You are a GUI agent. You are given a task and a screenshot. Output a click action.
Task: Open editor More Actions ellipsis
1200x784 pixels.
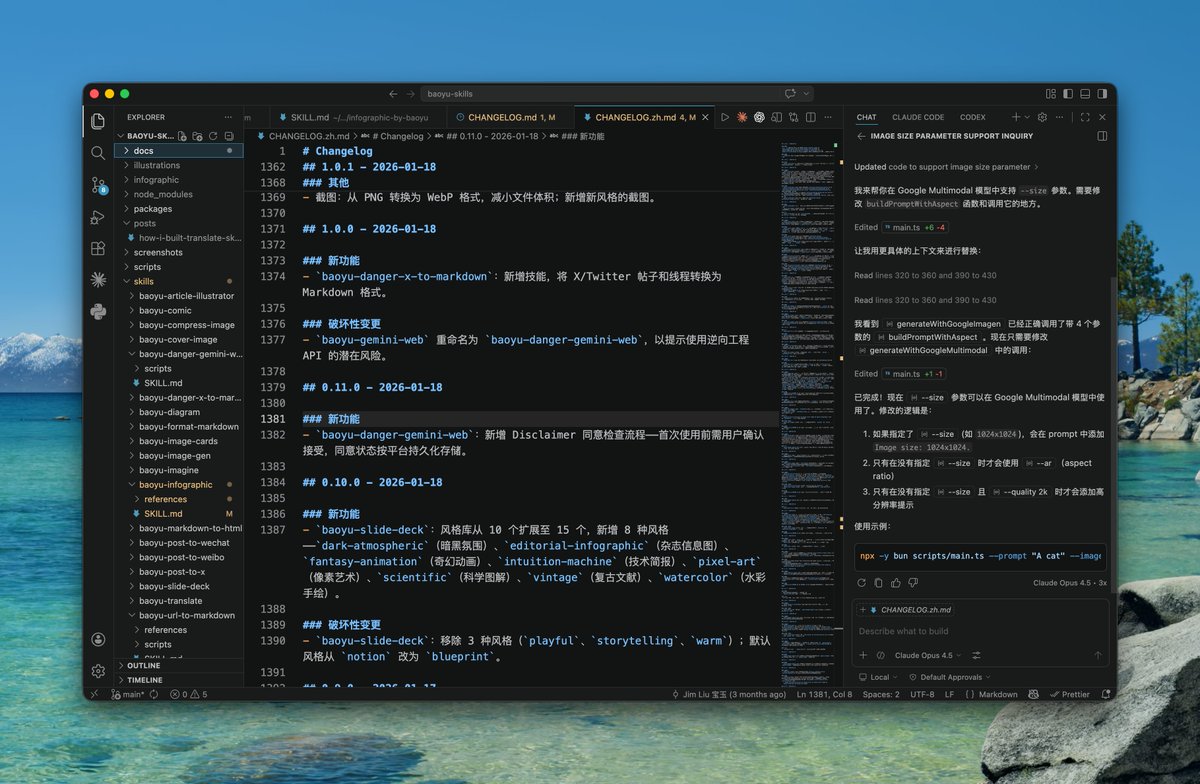[828, 117]
